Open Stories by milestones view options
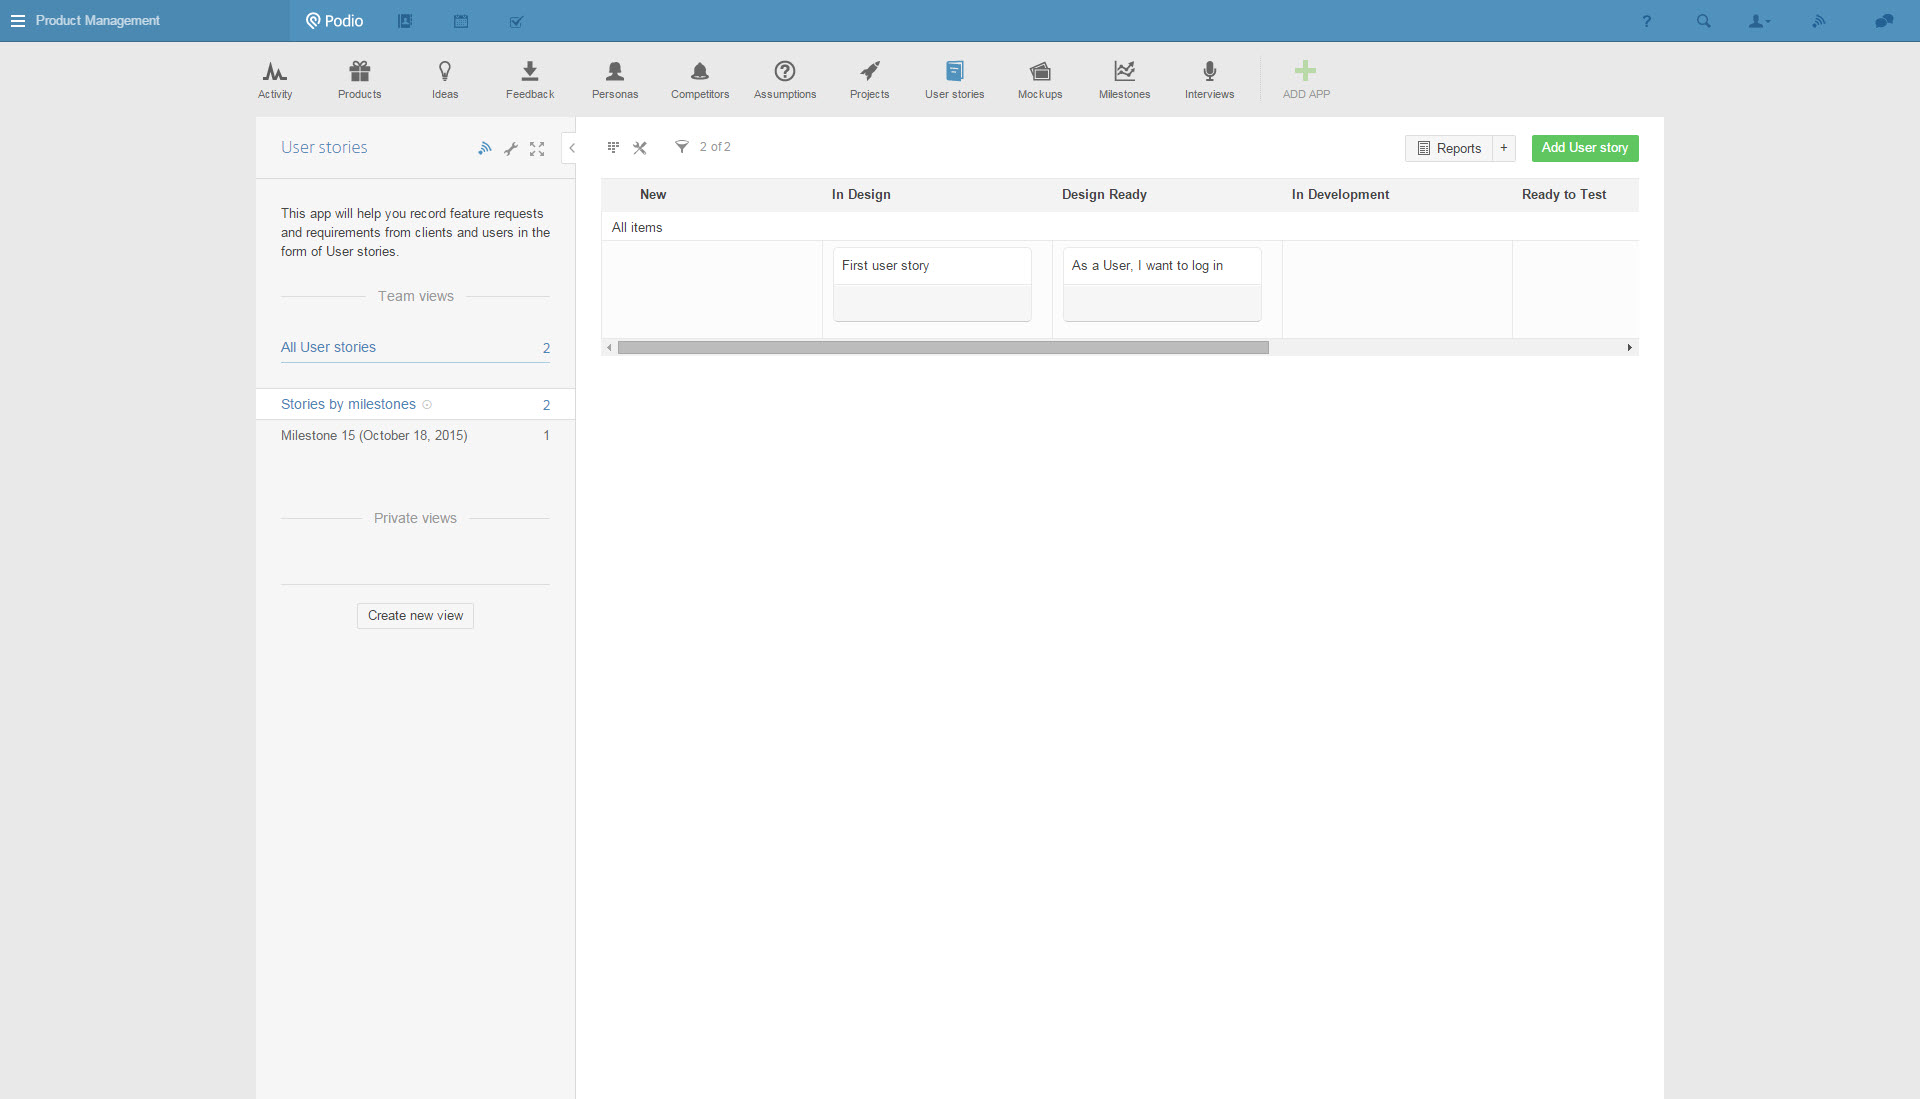 427,405
